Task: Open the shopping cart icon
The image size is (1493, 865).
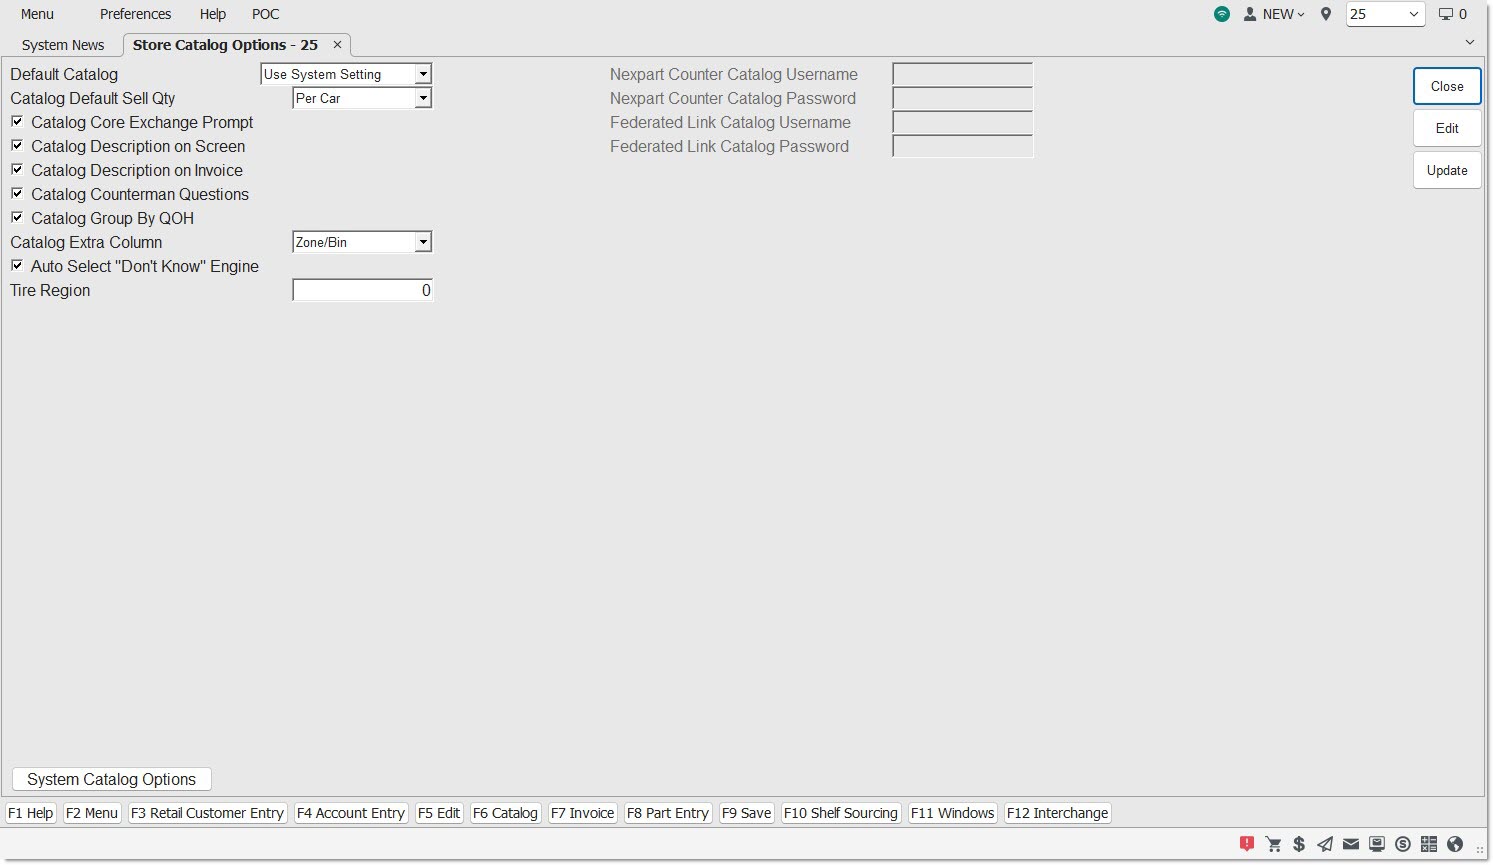Action: click(x=1273, y=844)
